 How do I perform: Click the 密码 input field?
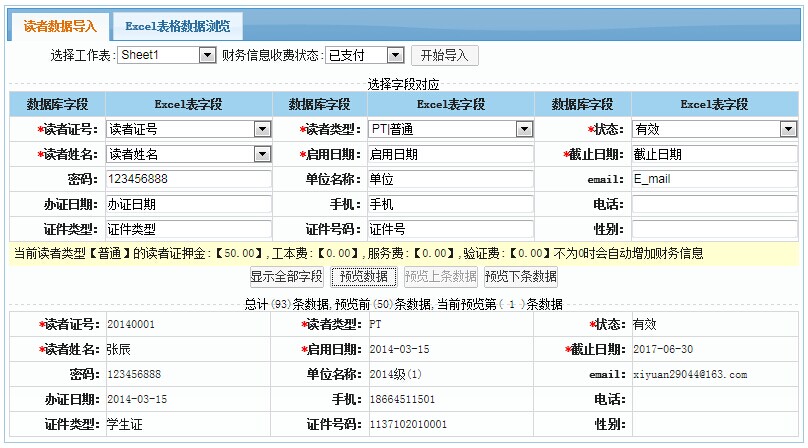point(188,179)
